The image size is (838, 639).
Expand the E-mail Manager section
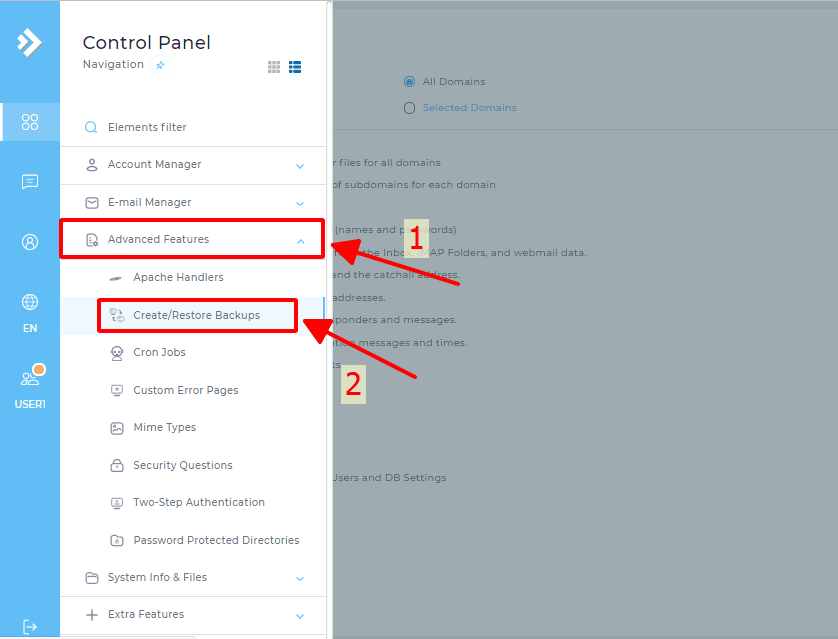pyautogui.click(x=193, y=202)
